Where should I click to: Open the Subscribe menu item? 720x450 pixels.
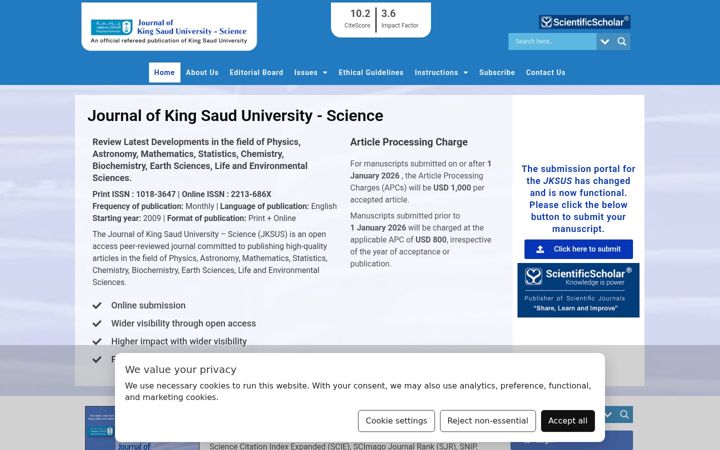497,73
